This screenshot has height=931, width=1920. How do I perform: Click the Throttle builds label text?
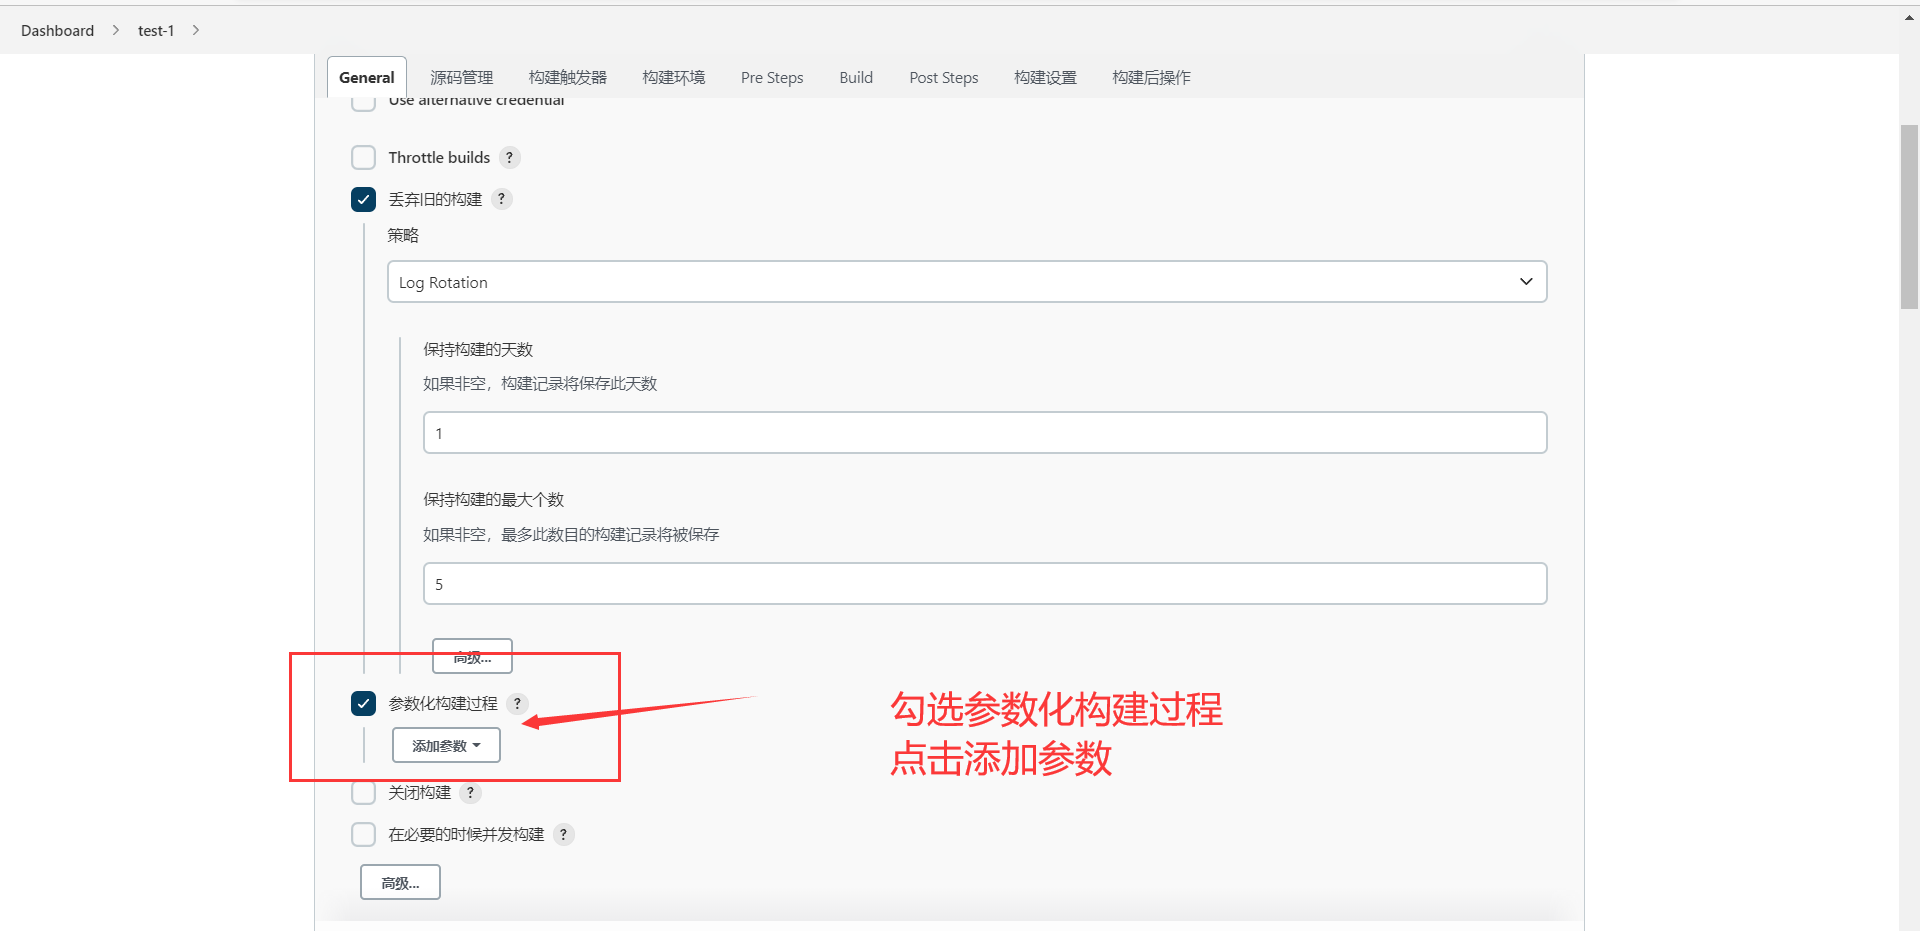439,158
